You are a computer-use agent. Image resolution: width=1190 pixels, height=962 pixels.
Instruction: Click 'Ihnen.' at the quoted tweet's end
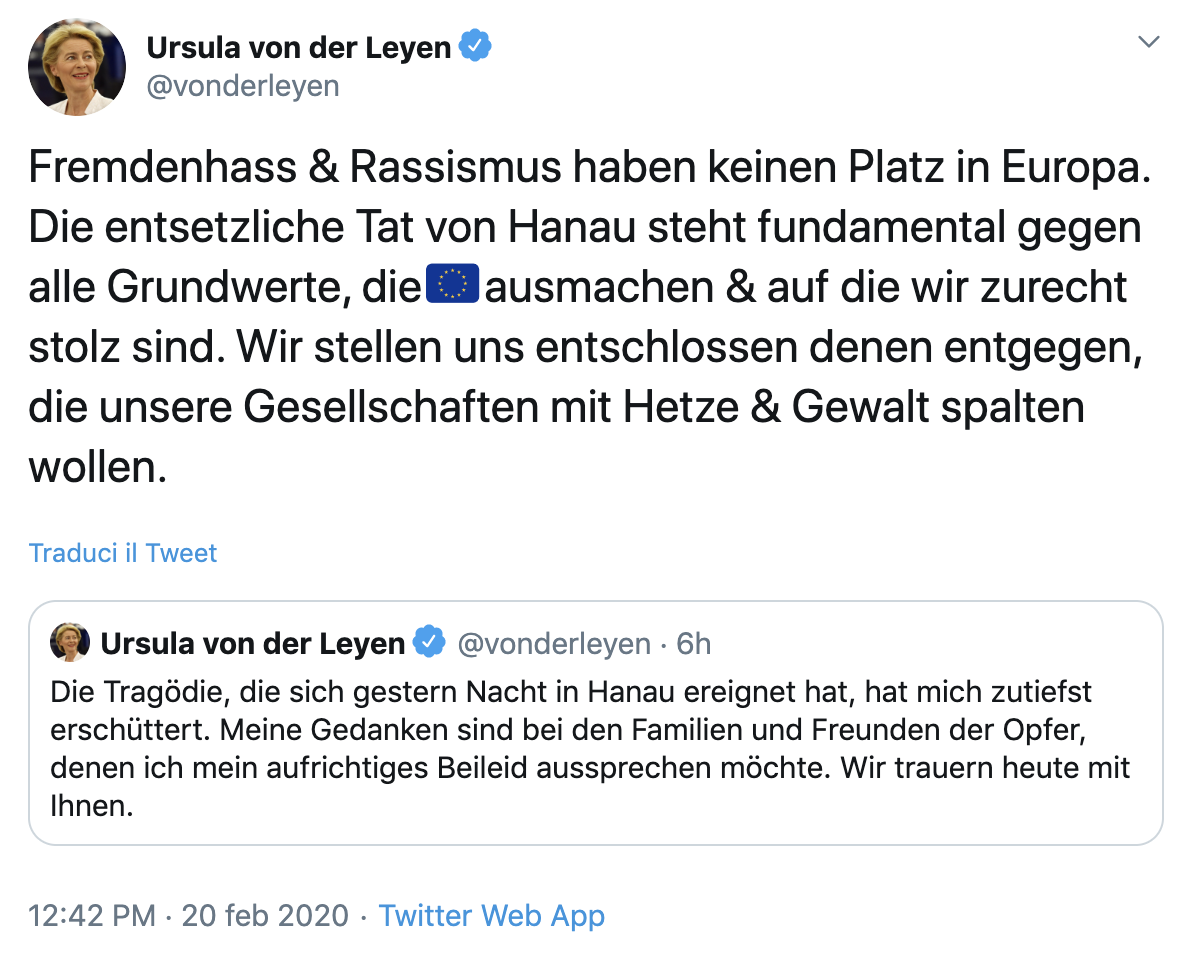(x=91, y=806)
